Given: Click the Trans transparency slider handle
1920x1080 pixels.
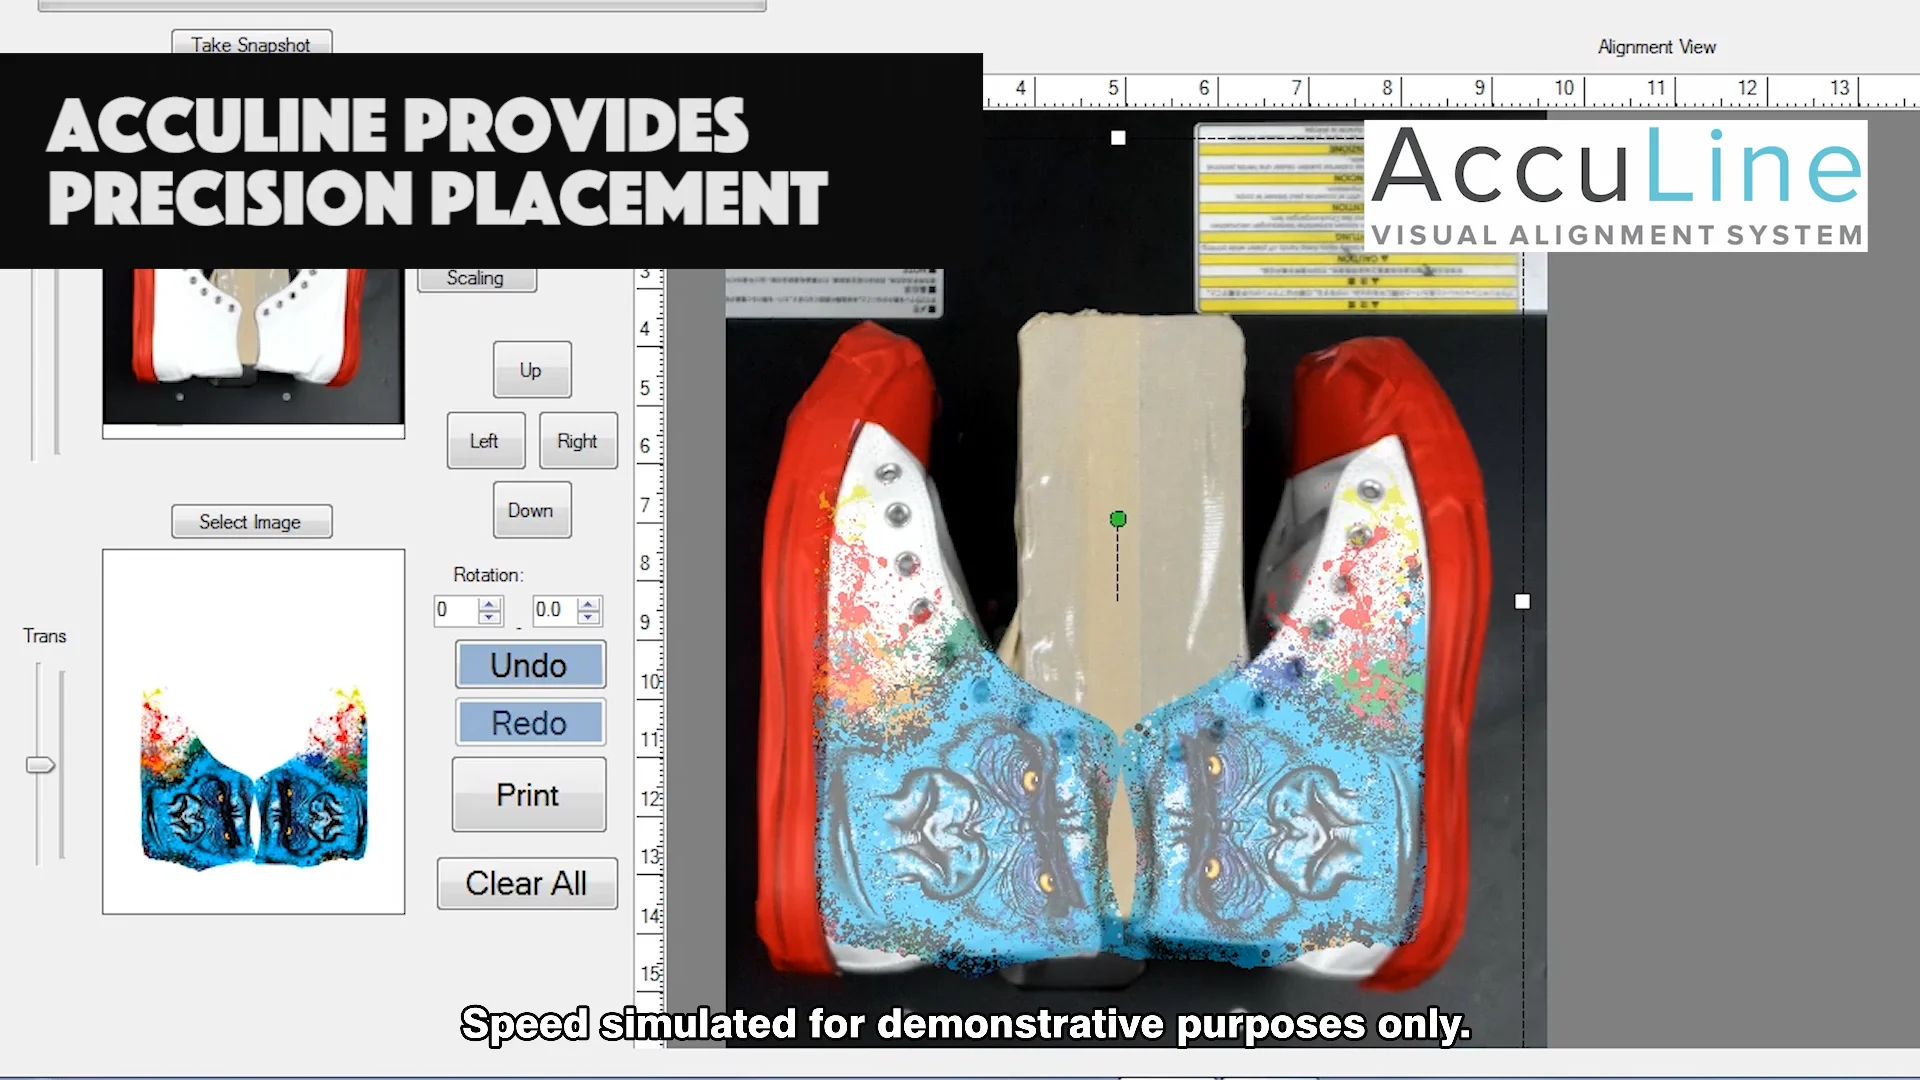Looking at the screenshot, I should click(40, 765).
